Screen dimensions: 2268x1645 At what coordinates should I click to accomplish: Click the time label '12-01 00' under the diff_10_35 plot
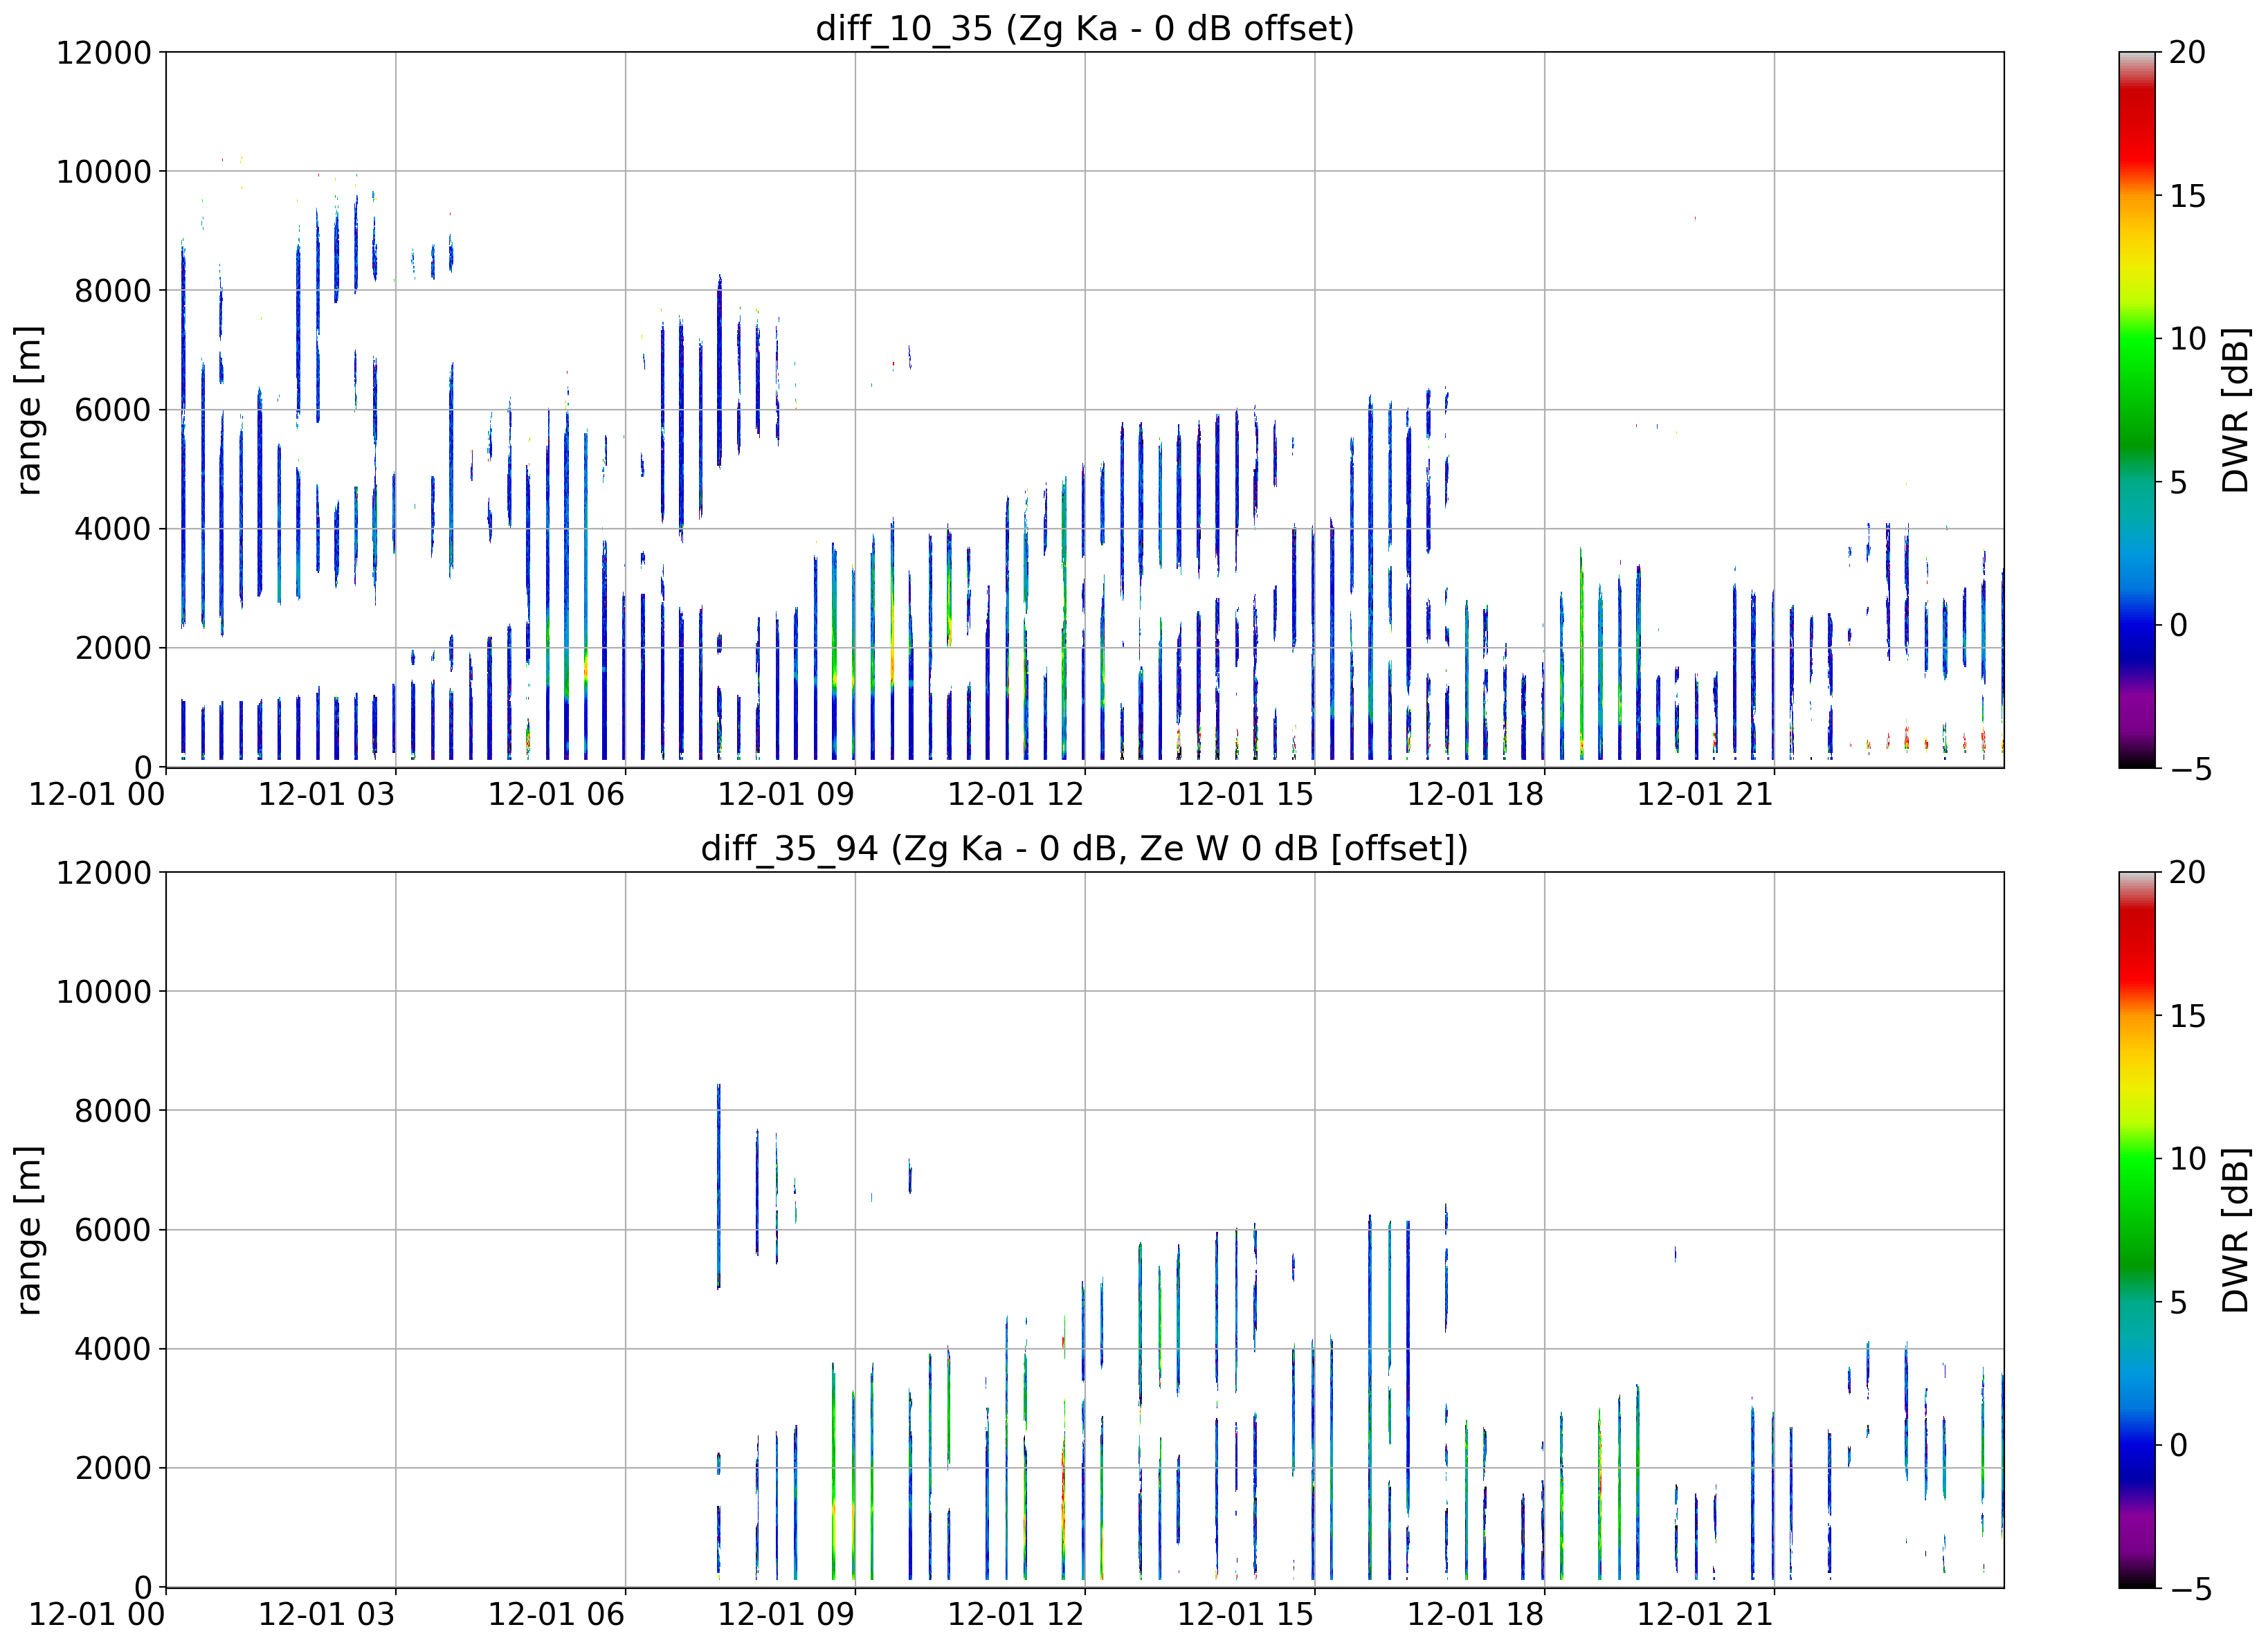[x=97, y=795]
